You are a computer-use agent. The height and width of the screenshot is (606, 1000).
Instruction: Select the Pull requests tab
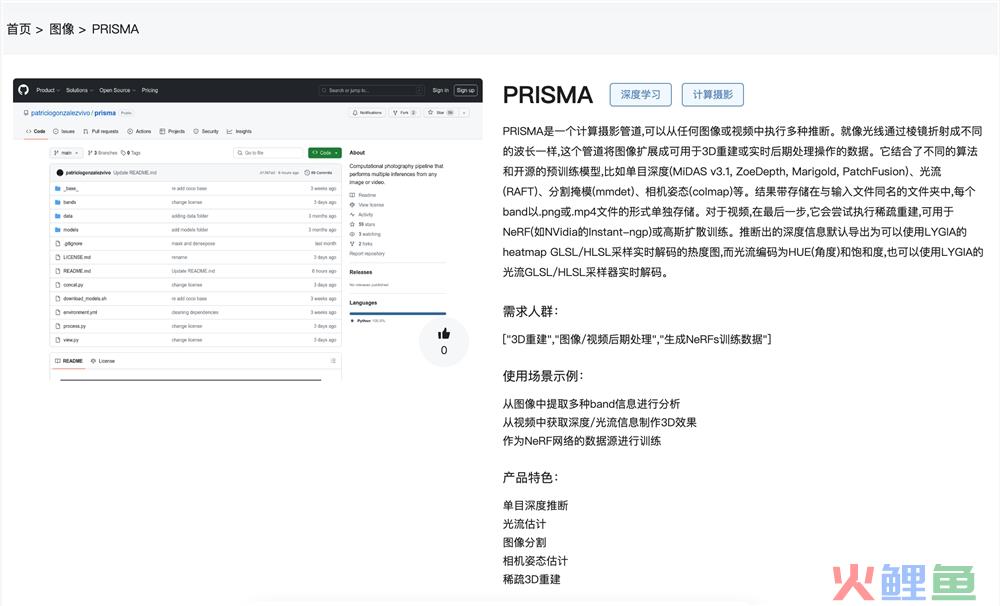pyautogui.click(x=101, y=131)
